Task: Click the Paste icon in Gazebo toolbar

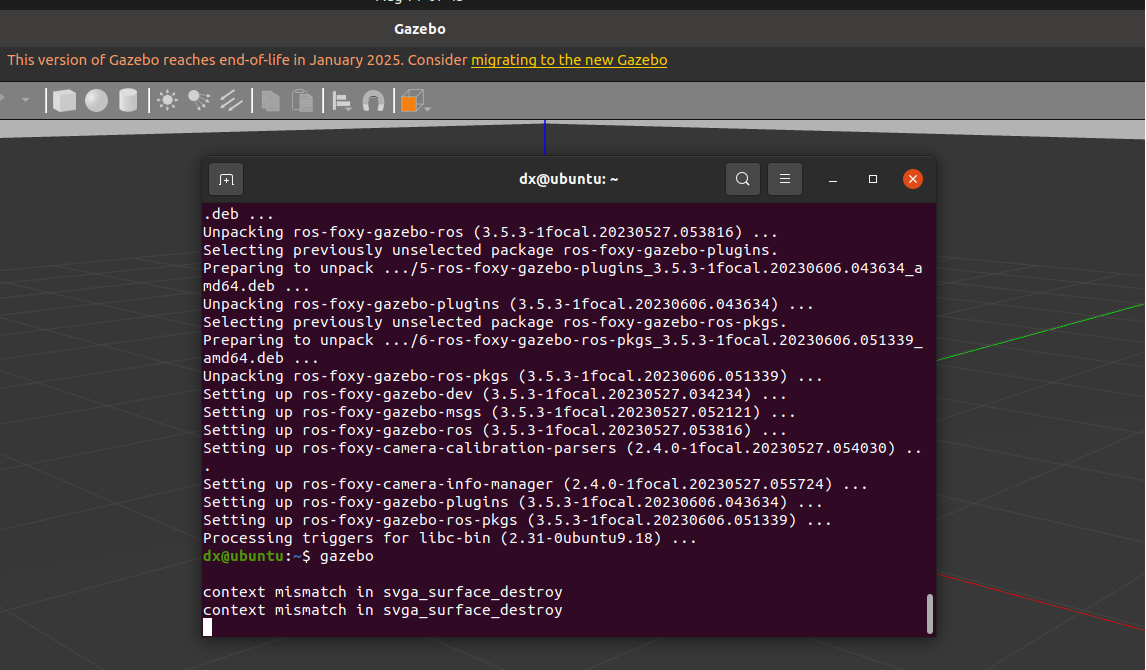Action: (x=302, y=101)
